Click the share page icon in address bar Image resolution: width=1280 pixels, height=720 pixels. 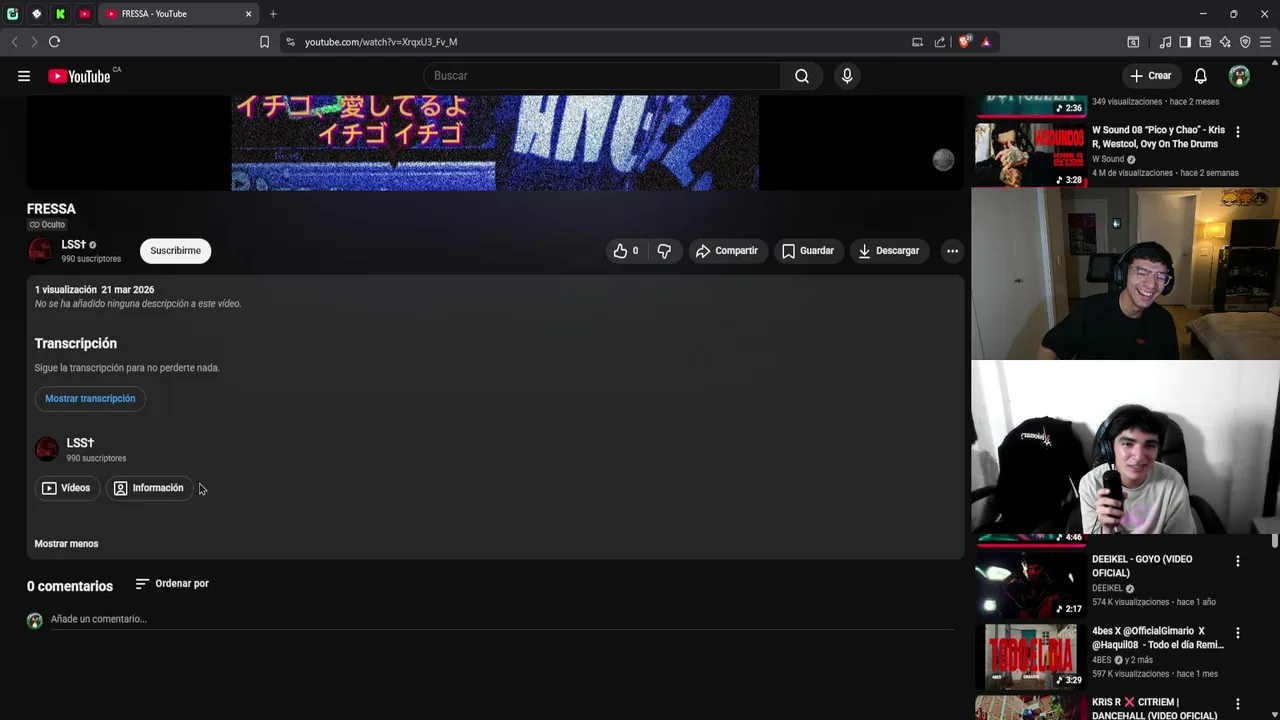coord(940,42)
